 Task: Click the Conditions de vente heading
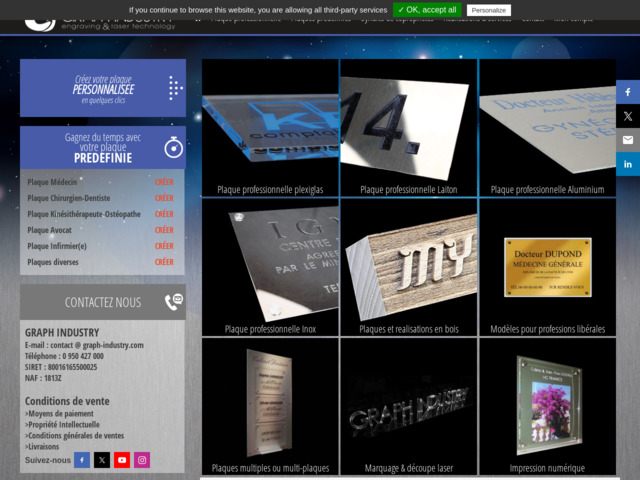[67, 401]
